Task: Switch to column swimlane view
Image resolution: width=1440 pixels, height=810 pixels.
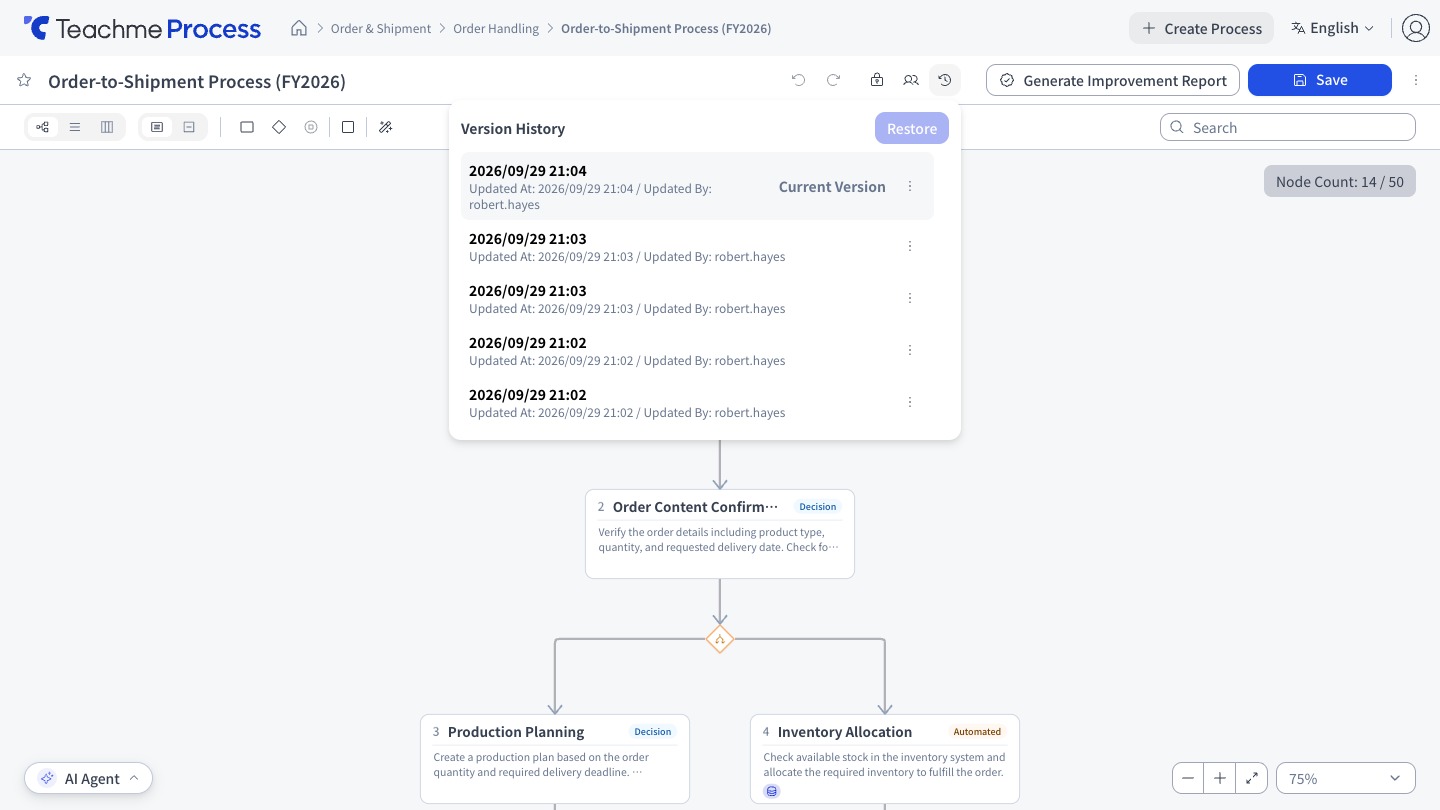Action: tap(107, 127)
